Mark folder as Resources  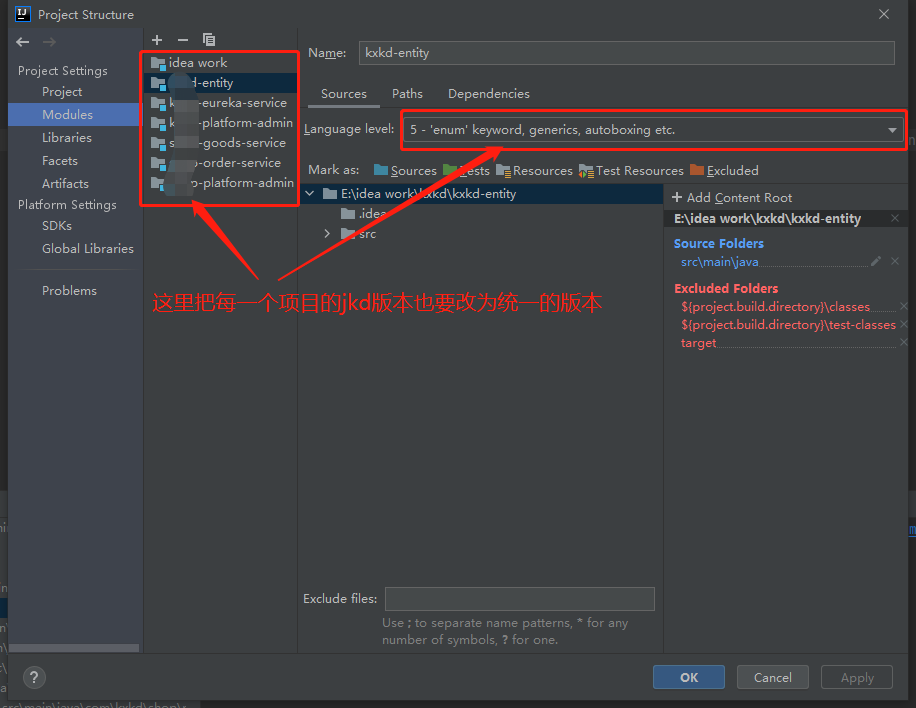click(x=534, y=171)
